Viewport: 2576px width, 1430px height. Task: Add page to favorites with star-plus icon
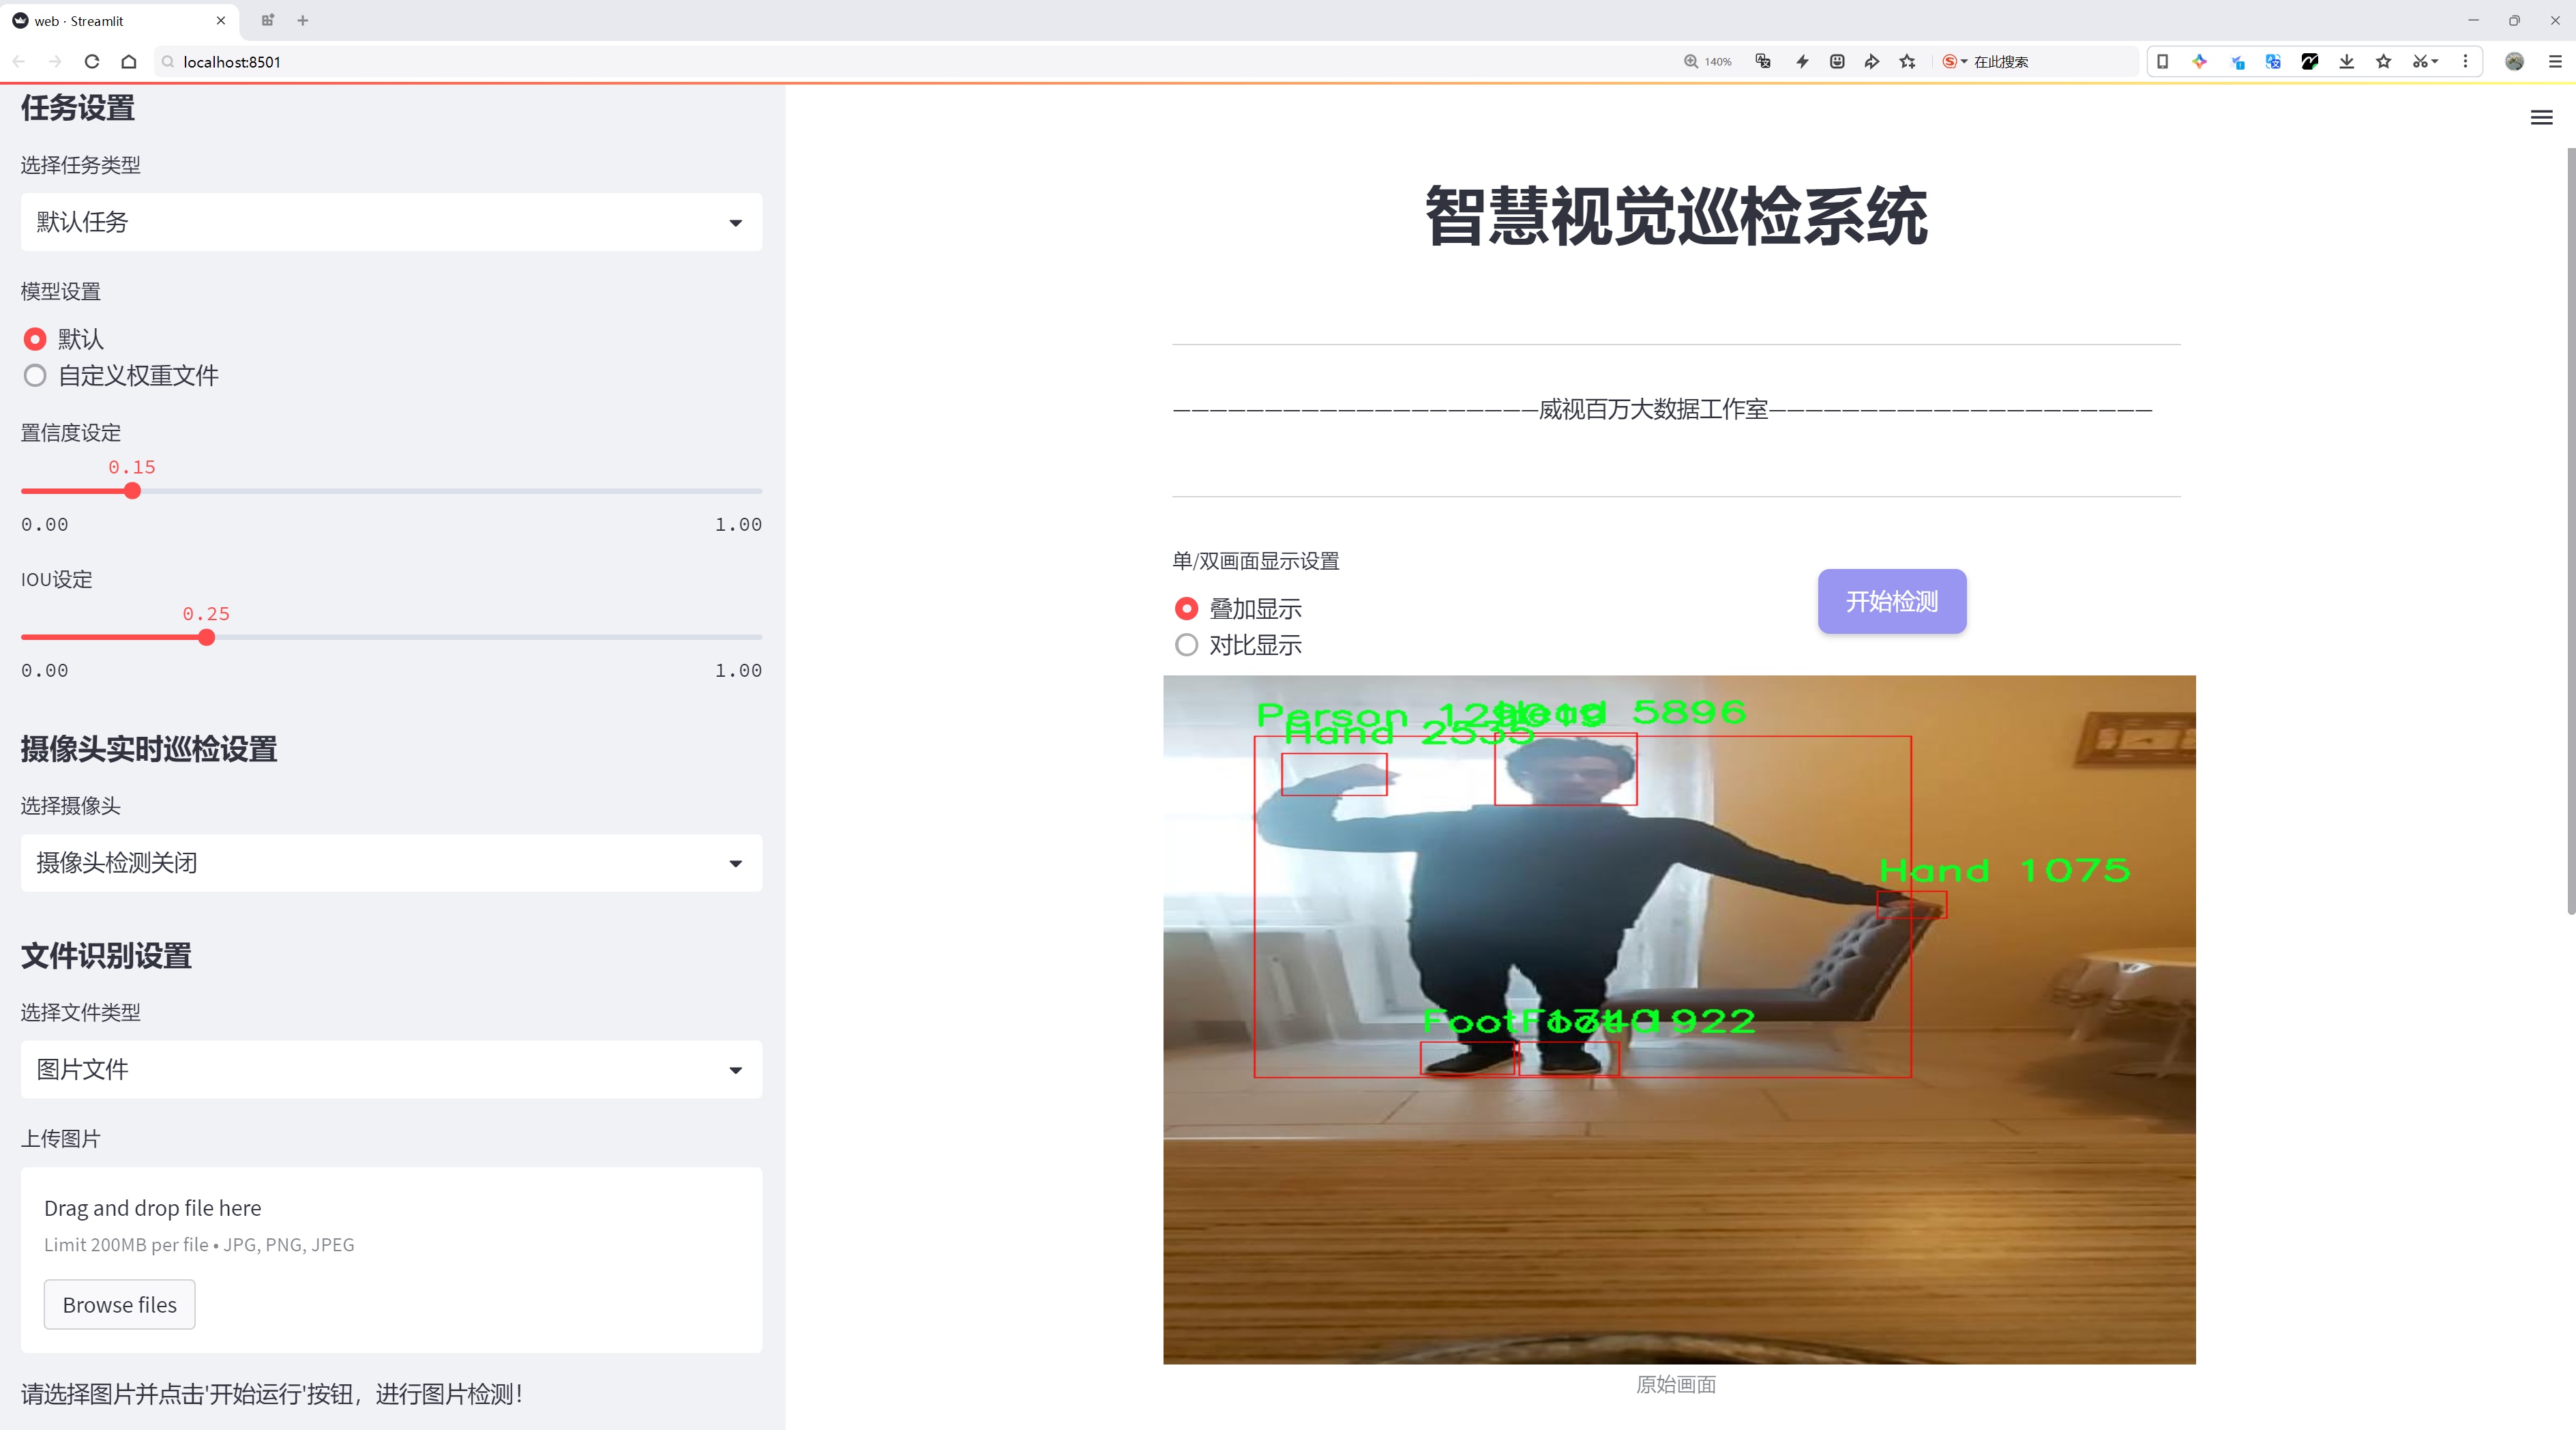[x=1908, y=62]
